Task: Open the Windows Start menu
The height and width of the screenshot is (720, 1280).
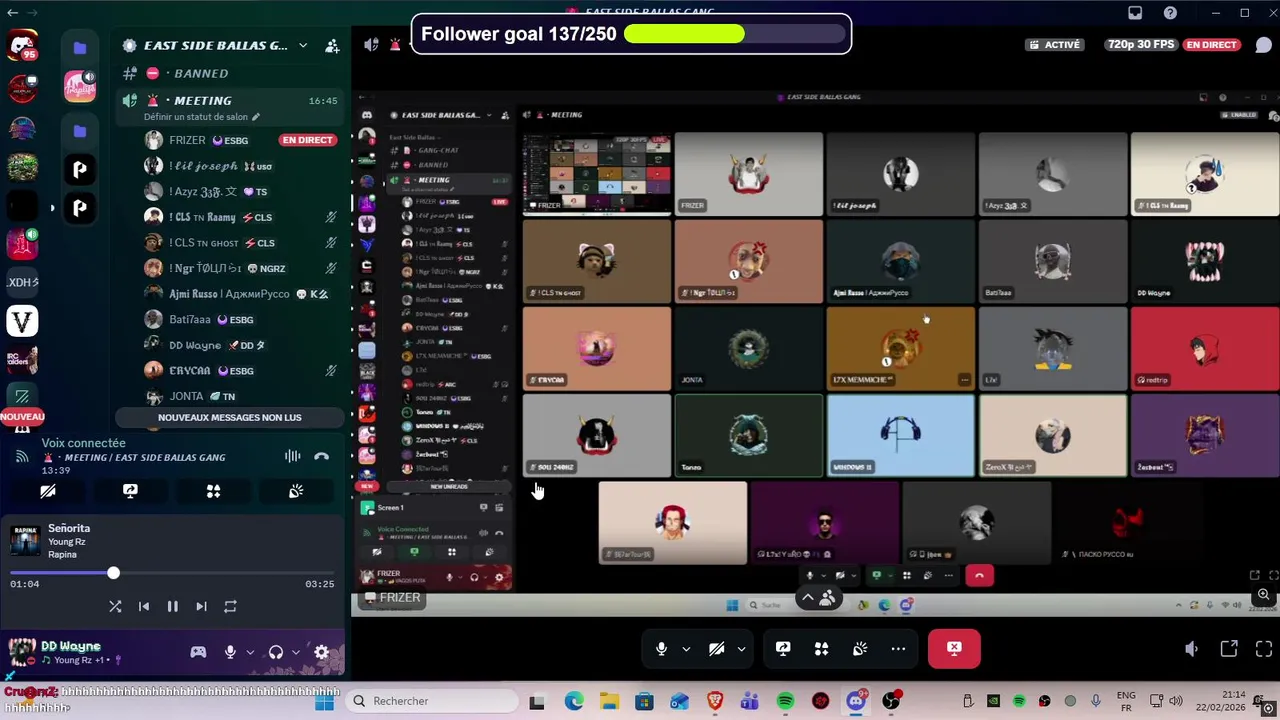Action: pos(324,702)
